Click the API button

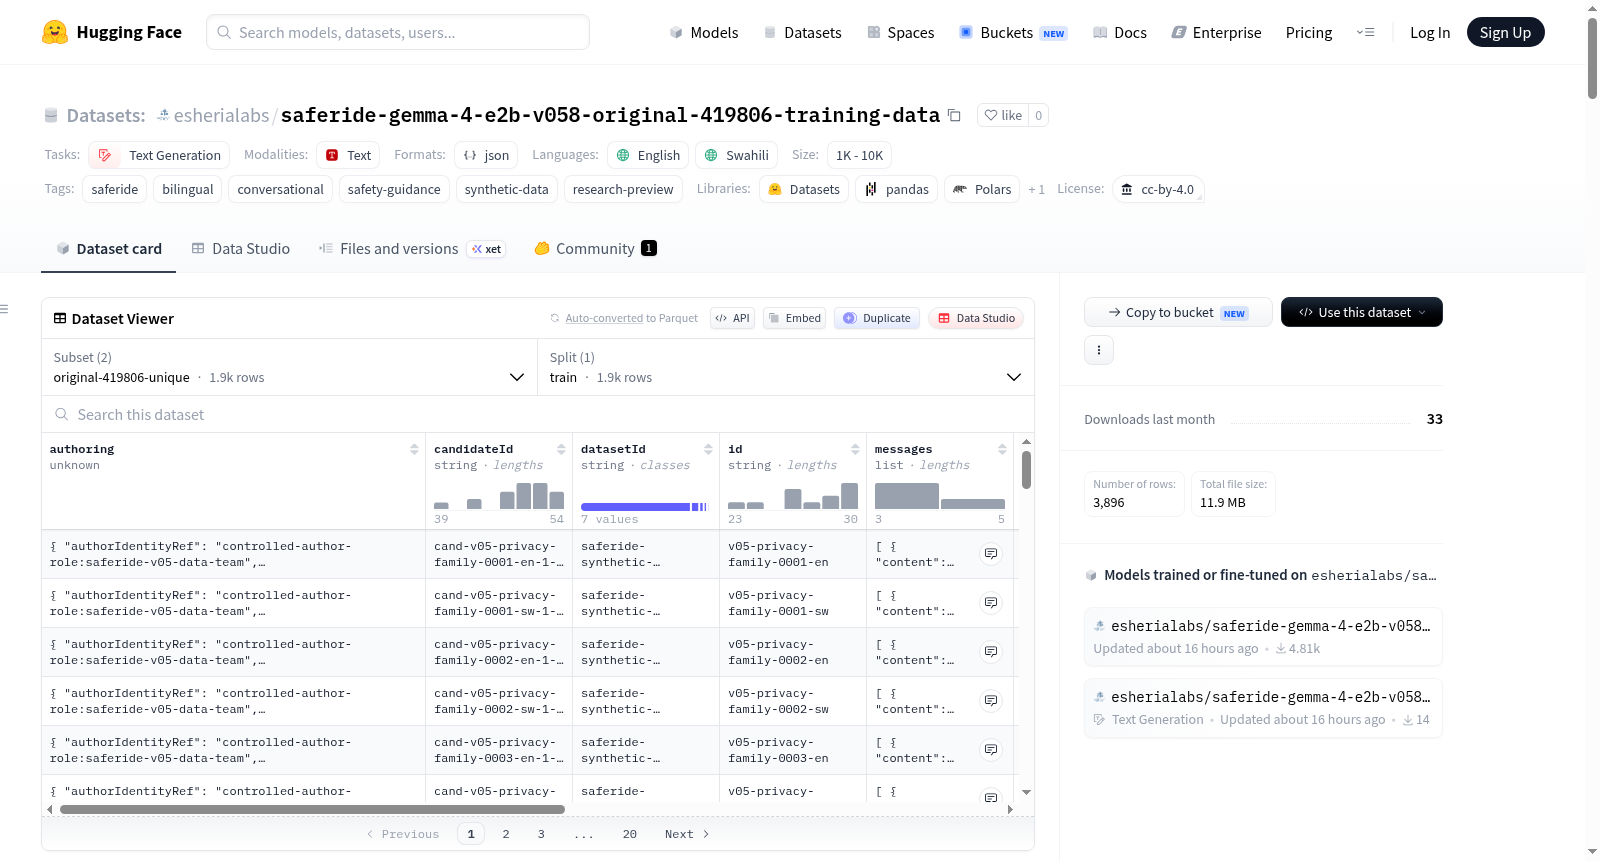732,318
